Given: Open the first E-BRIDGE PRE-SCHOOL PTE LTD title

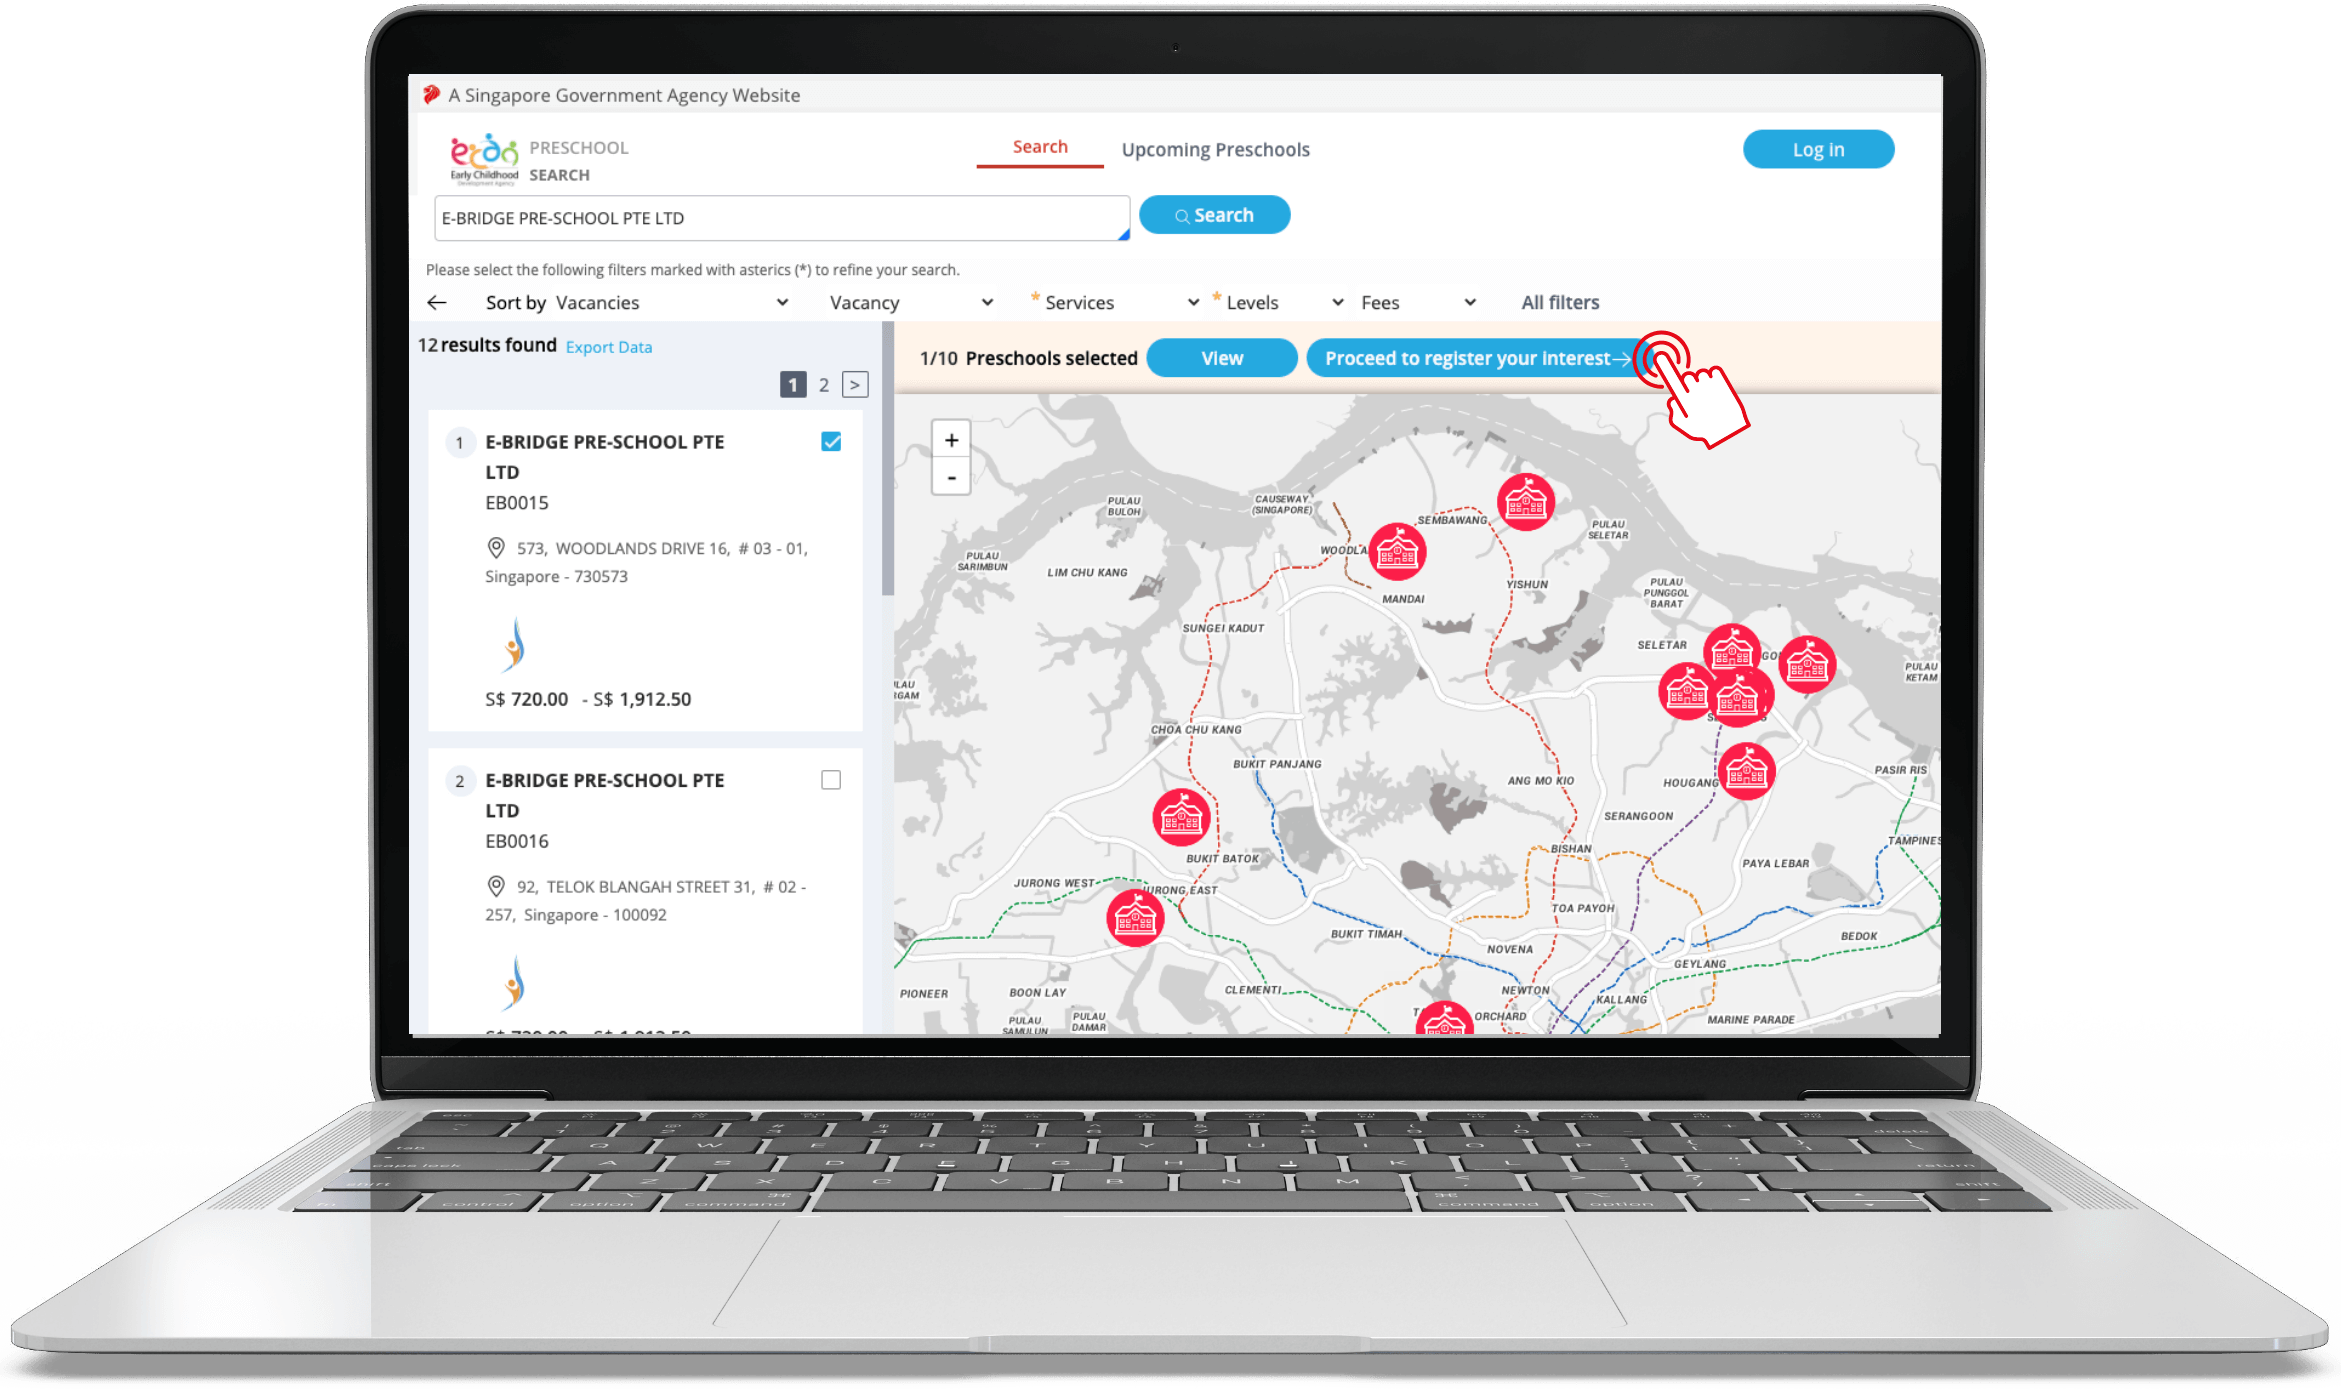Looking at the screenshot, I should [x=605, y=457].
